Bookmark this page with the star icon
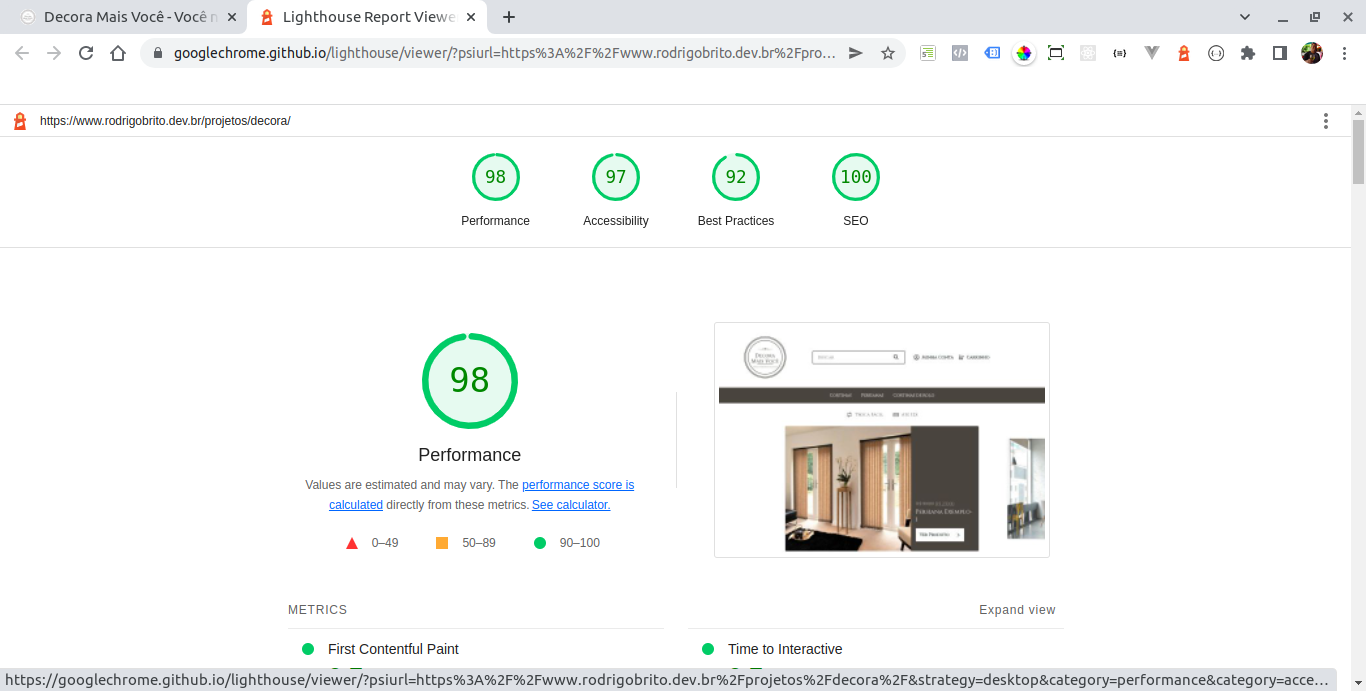This screenshot has height=691, width=1366. [887, 54]
